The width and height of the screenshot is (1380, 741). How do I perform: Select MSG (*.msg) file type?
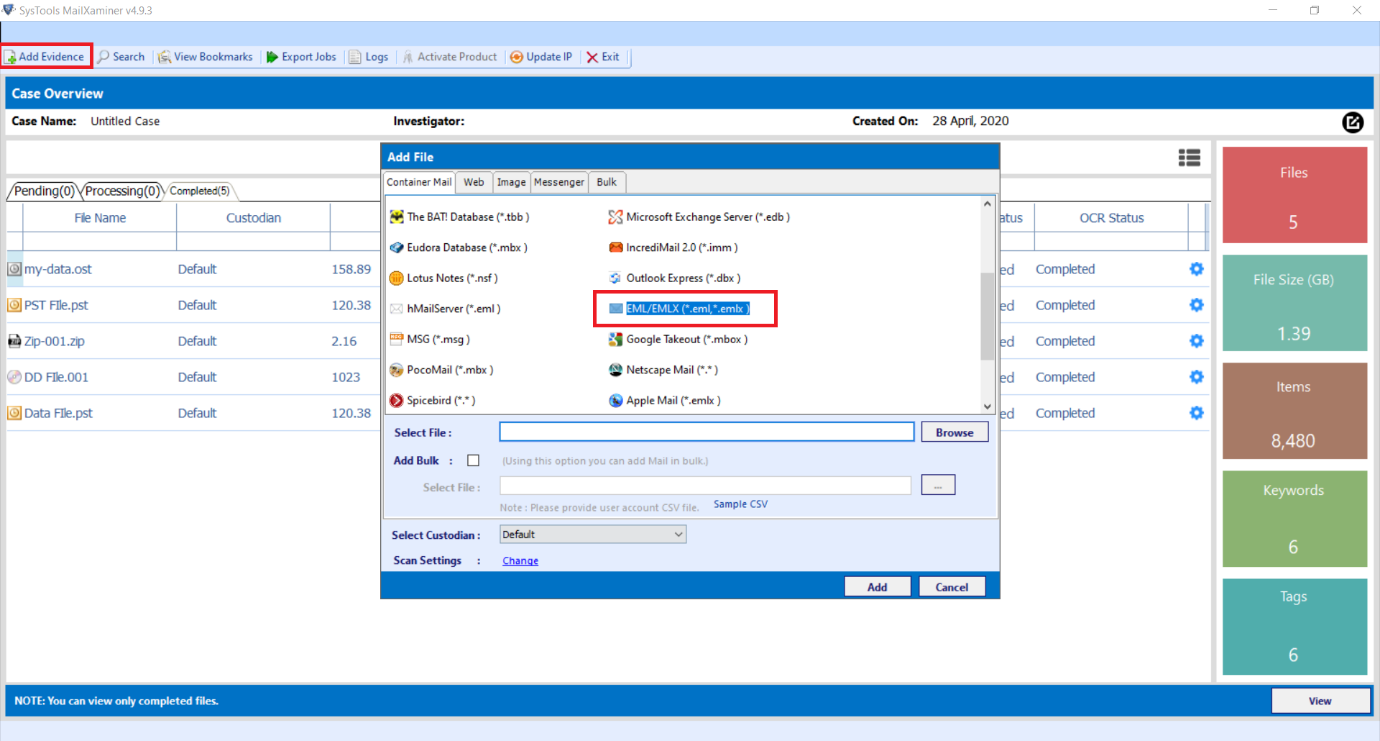click(430, 339)
